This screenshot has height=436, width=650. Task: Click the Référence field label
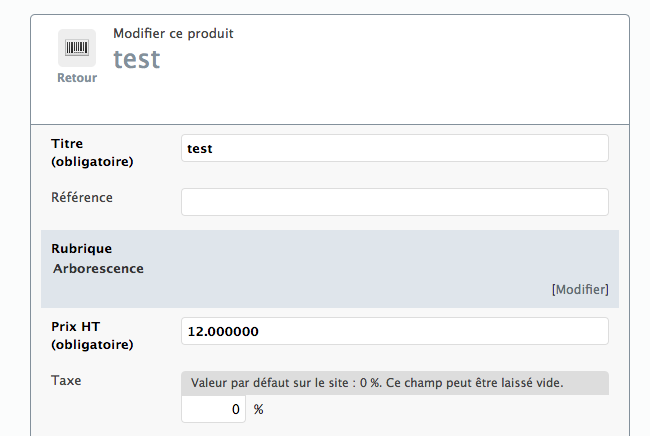tap(82, 197)
